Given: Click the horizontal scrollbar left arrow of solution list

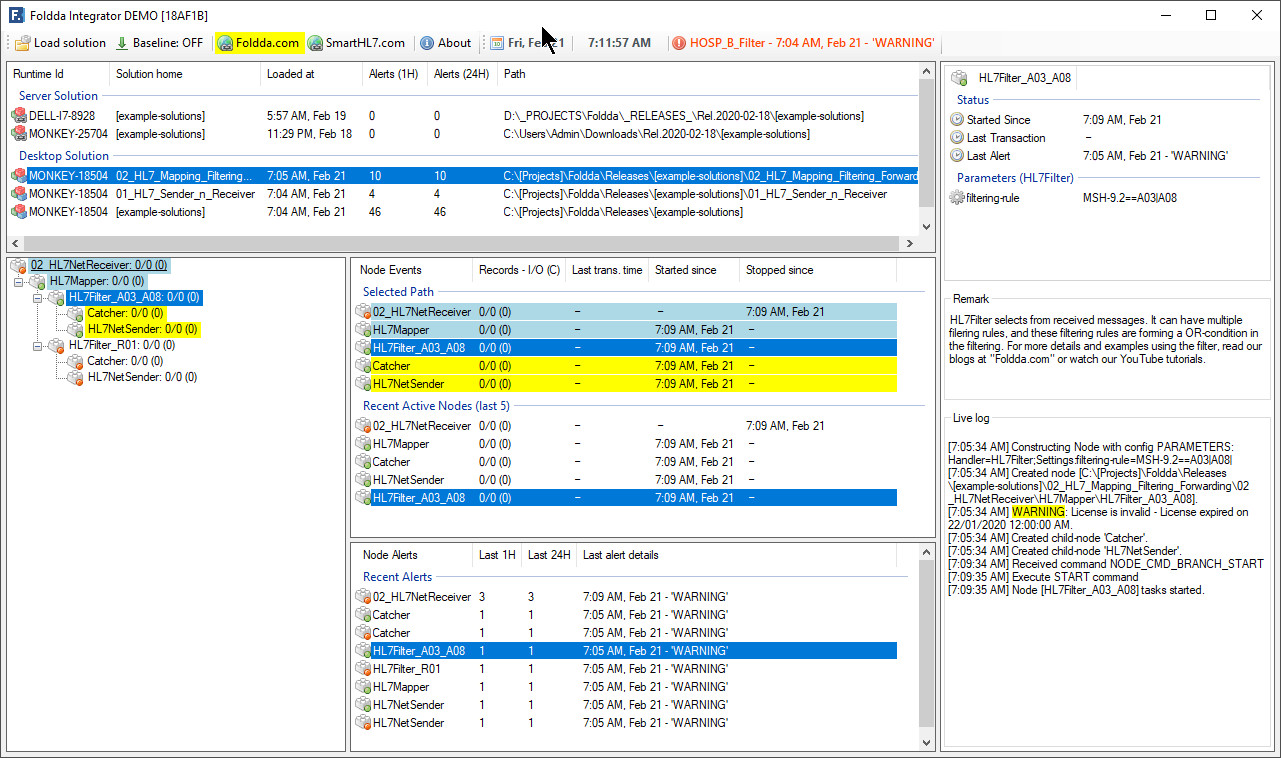Looking at the screenshot, I should (16, 243).
